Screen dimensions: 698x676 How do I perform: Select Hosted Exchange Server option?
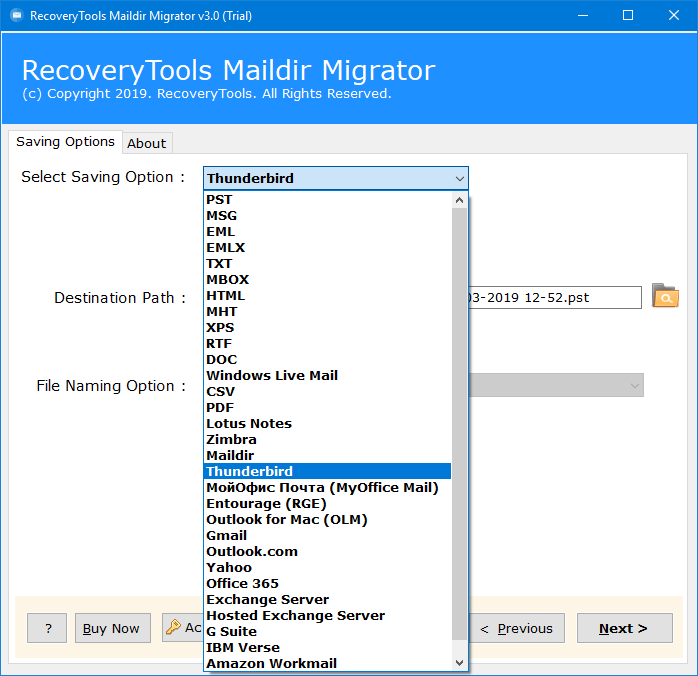327,615
